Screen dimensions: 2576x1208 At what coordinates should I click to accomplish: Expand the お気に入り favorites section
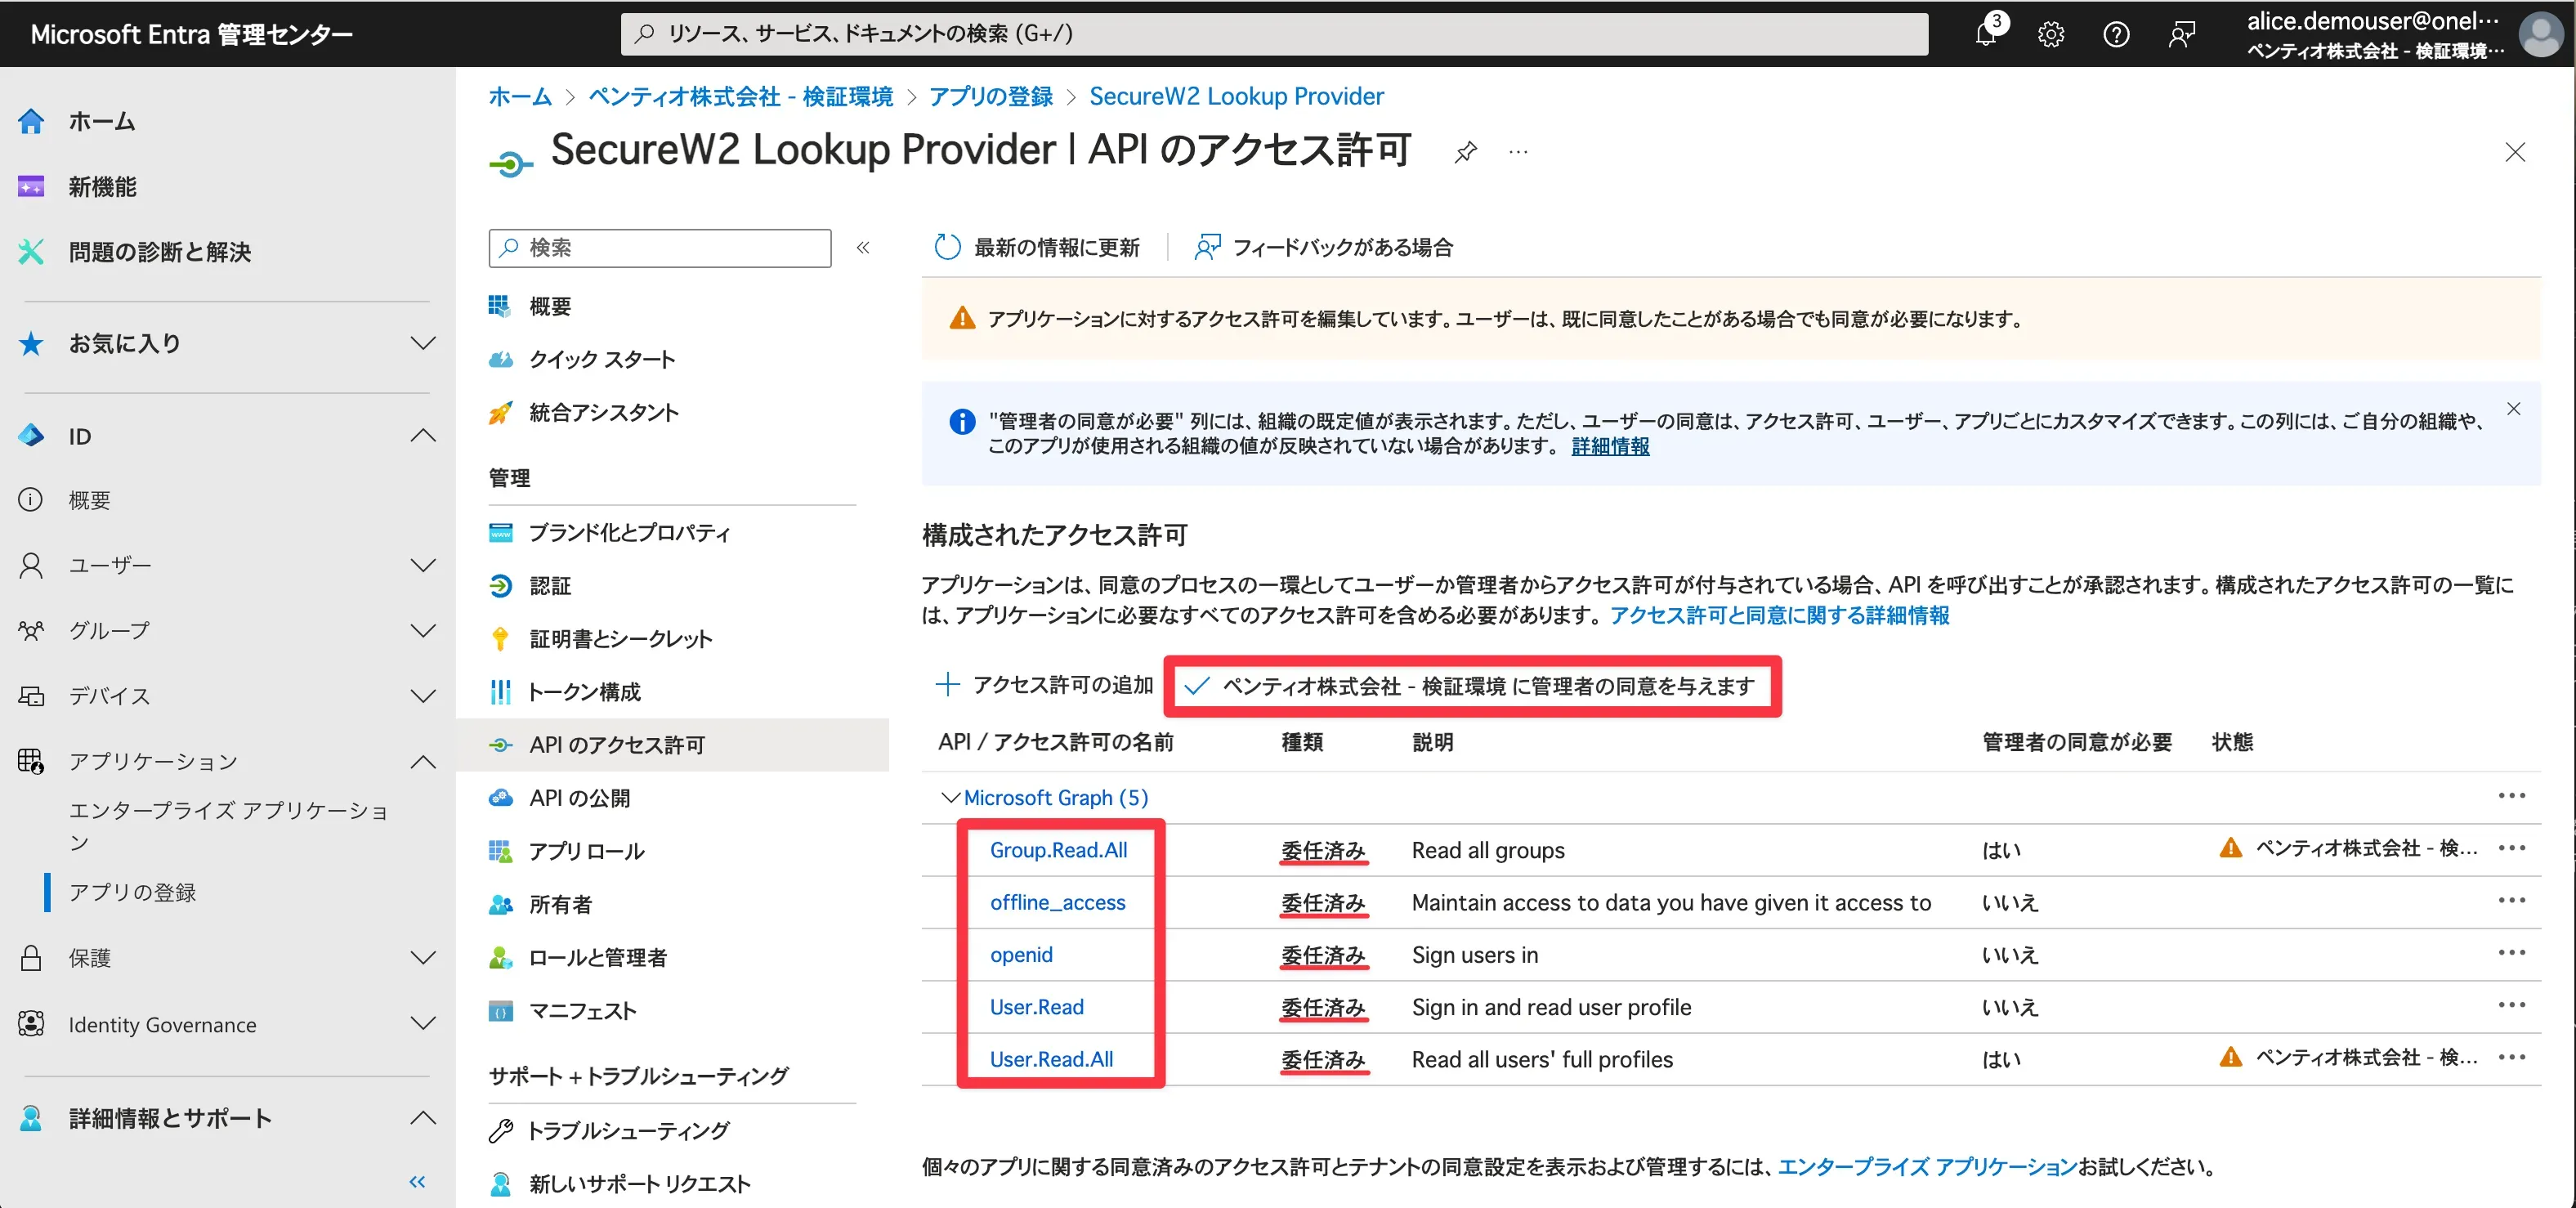click(423, 343)
